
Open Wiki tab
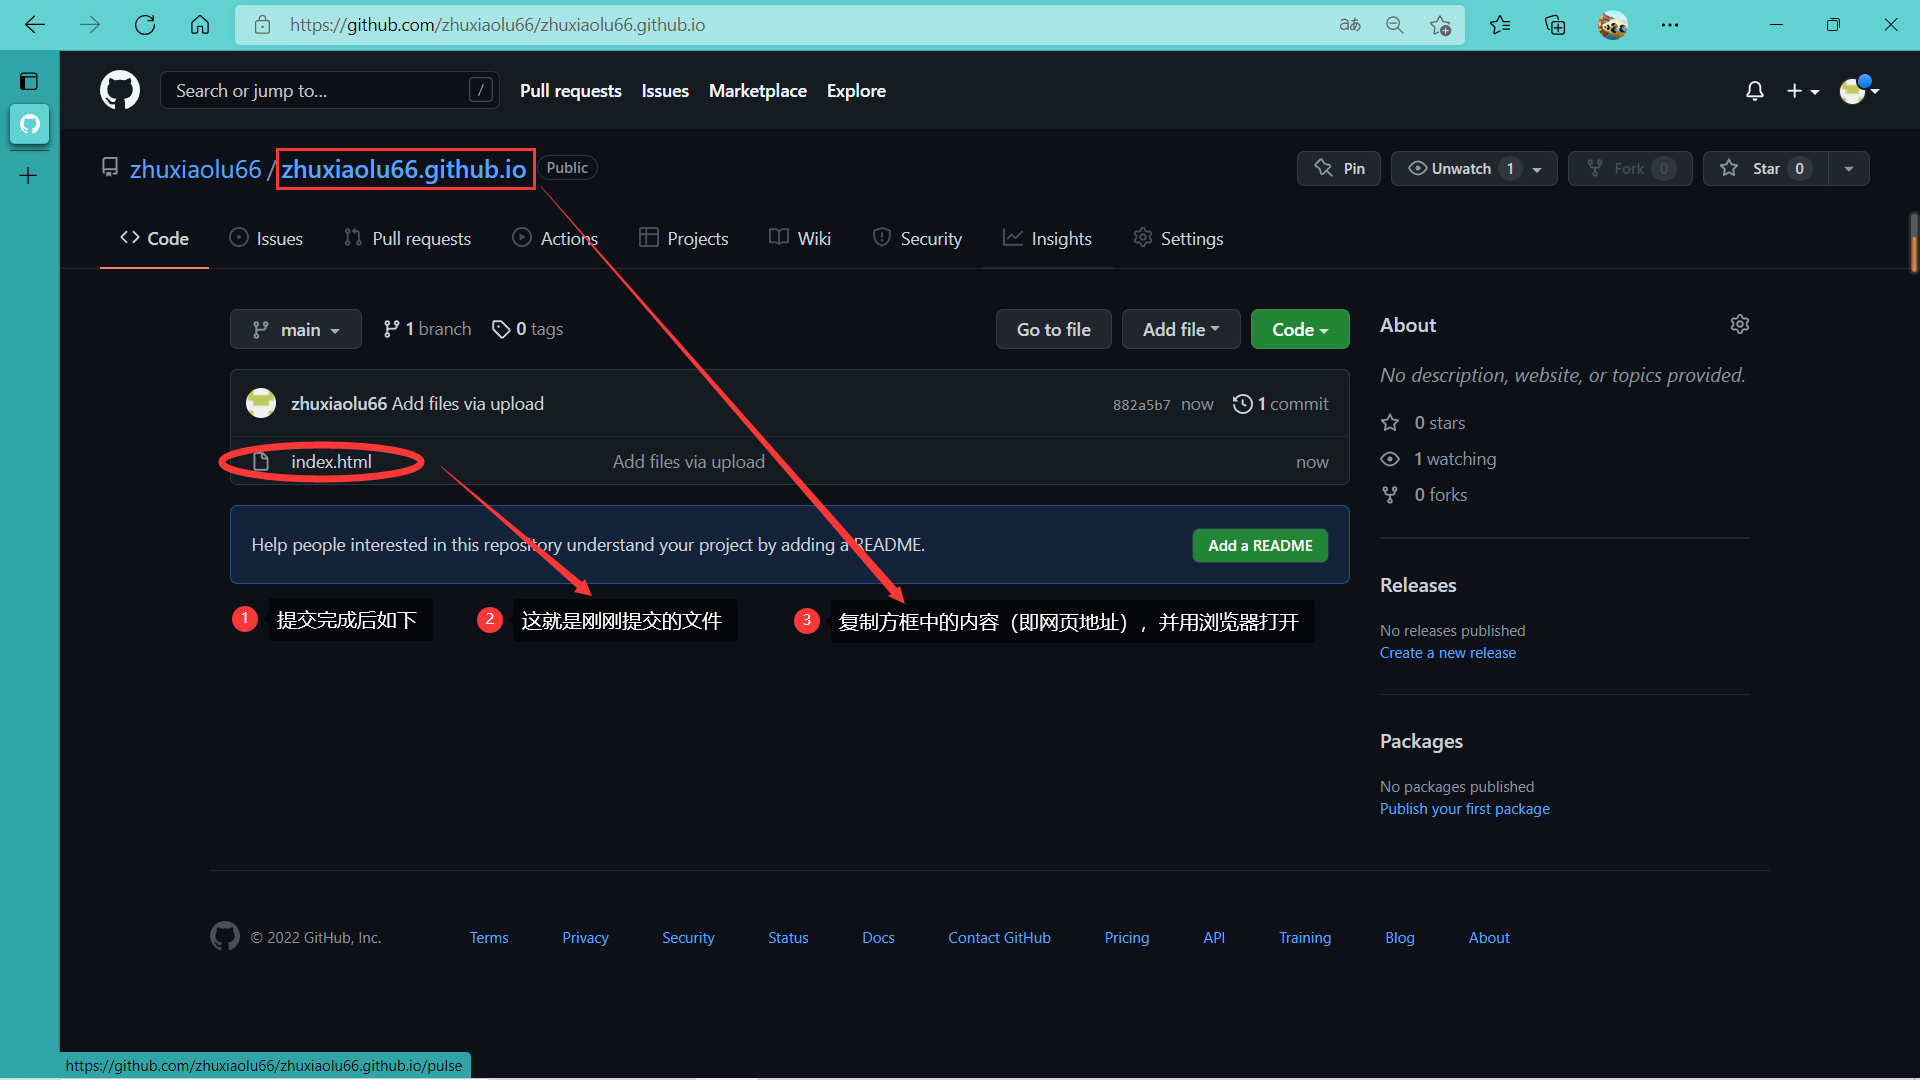(800, 238)
